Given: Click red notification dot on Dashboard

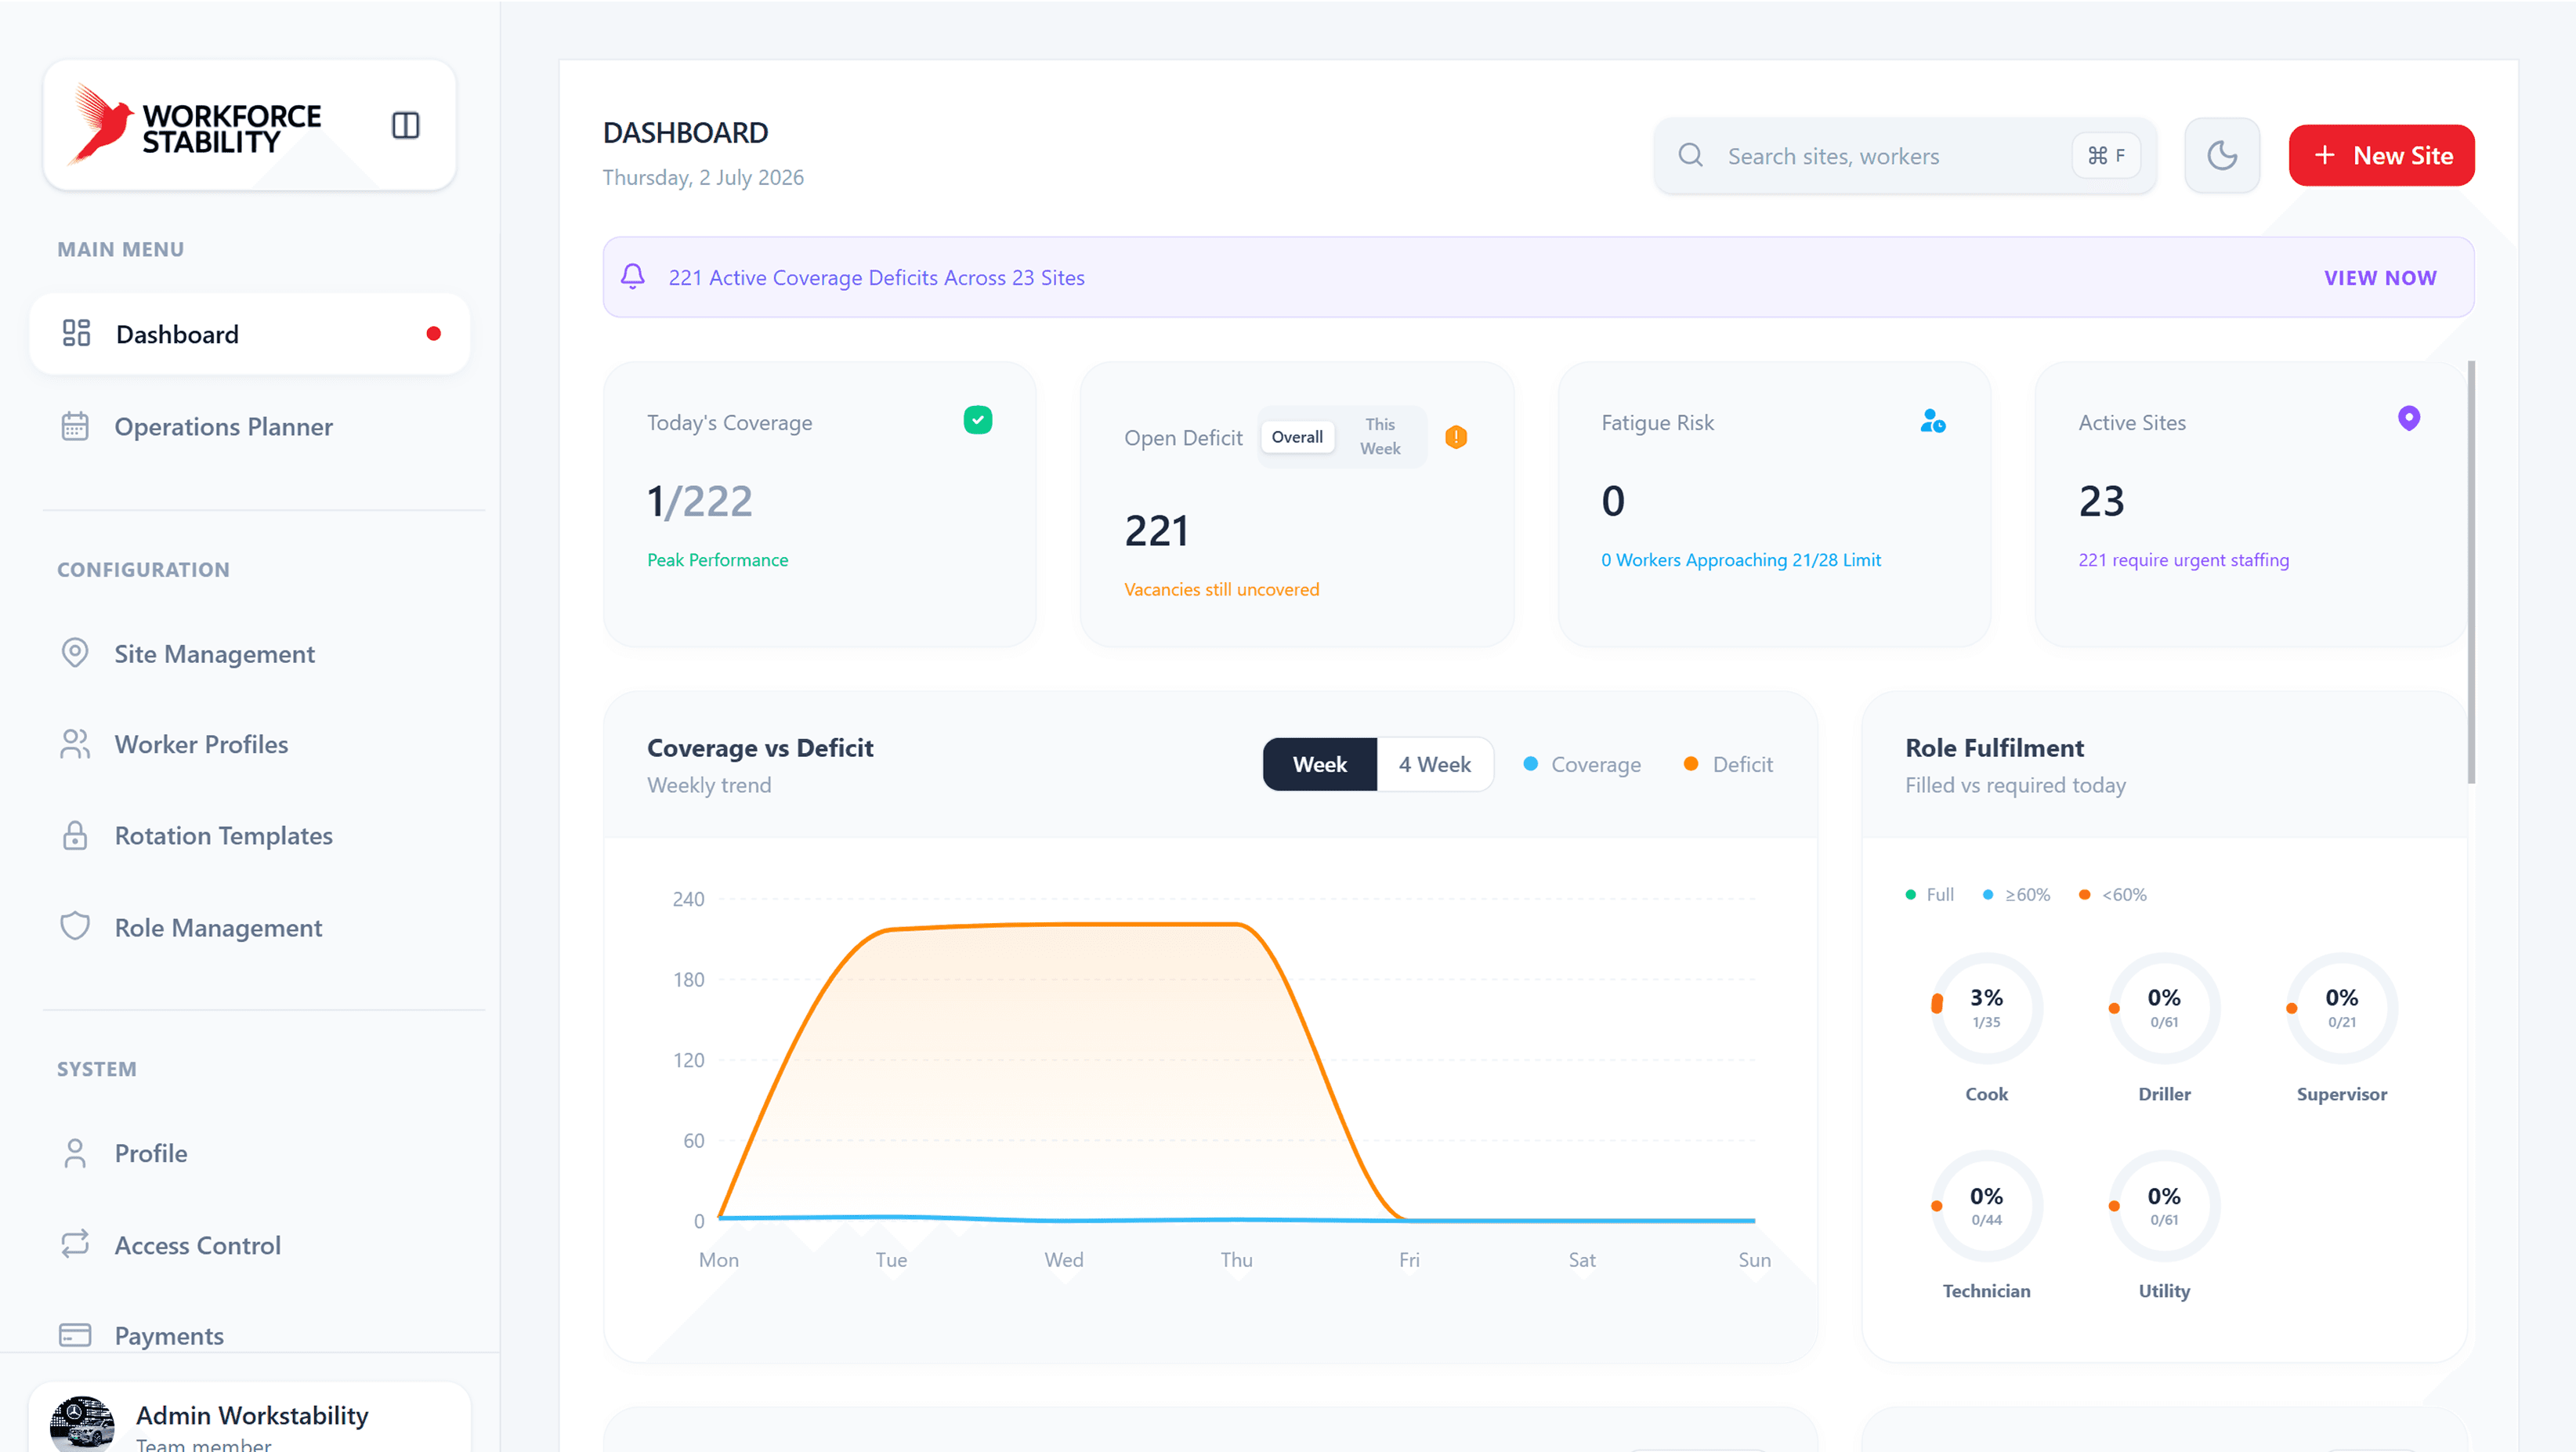Looking at the screenshot, I should [x=433, y=333].
